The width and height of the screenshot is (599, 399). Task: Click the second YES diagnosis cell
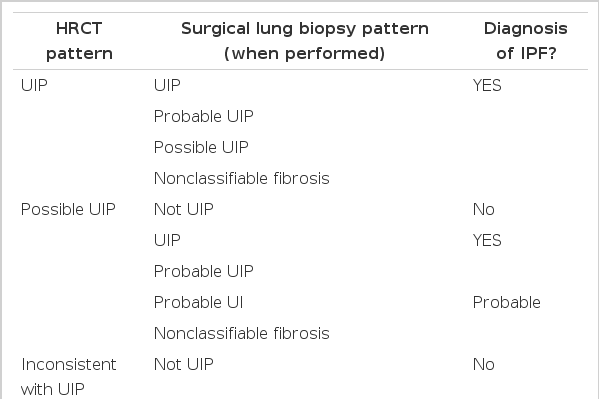(x=487, y=240)
